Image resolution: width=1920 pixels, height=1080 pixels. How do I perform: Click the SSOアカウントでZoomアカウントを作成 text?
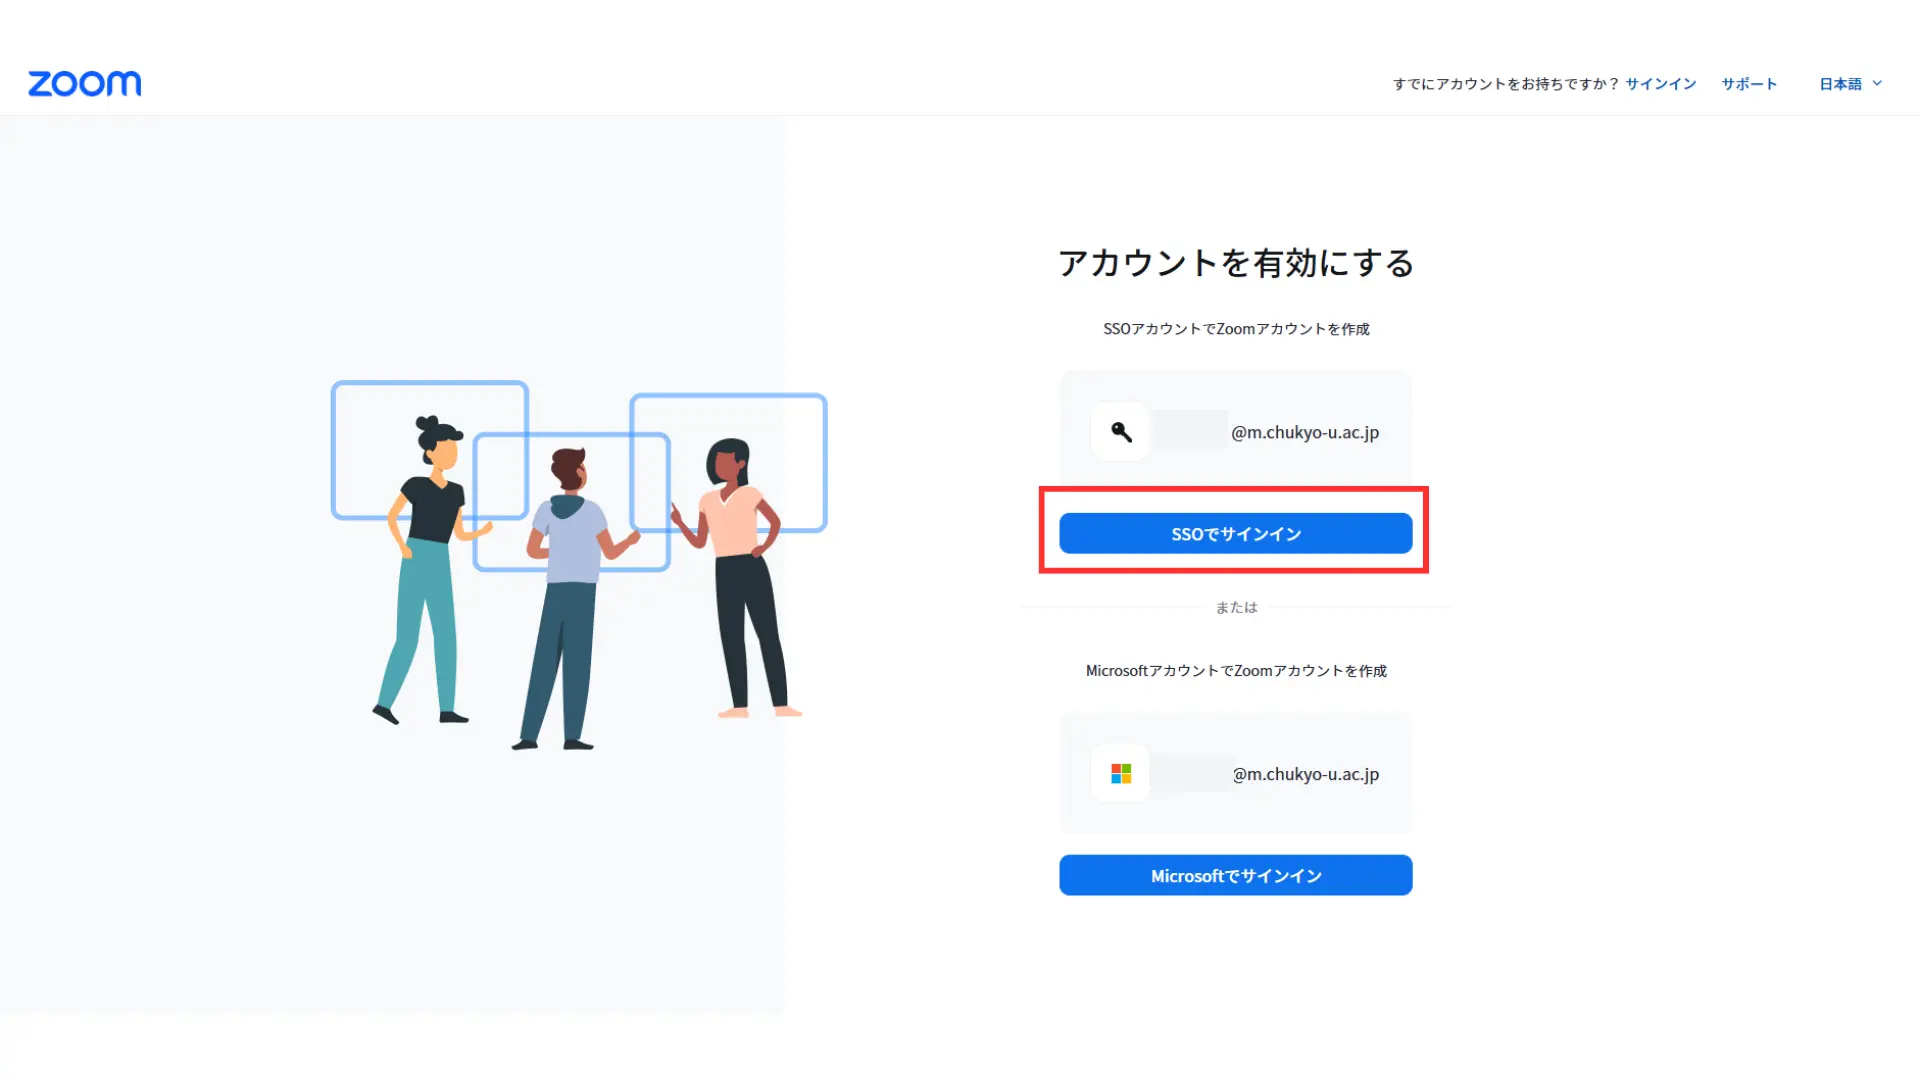[1236, 329]
